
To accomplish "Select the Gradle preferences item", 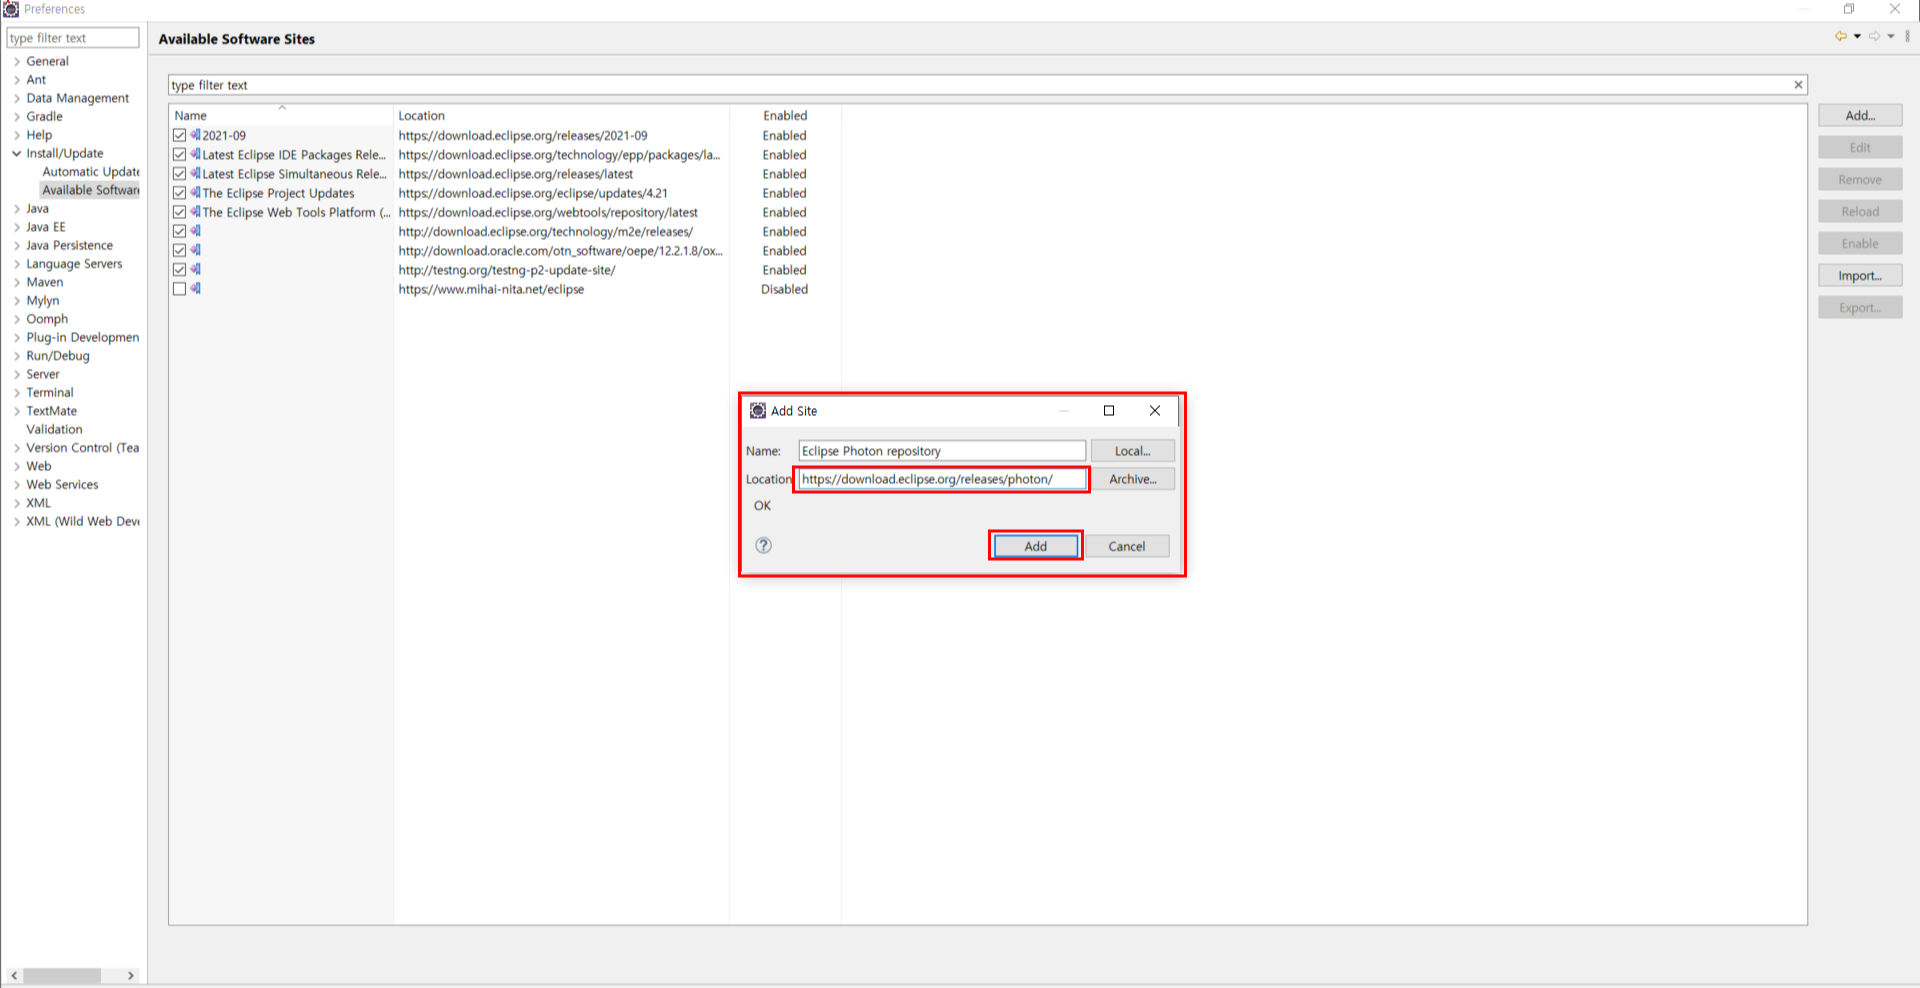I will tap(44, 116).
